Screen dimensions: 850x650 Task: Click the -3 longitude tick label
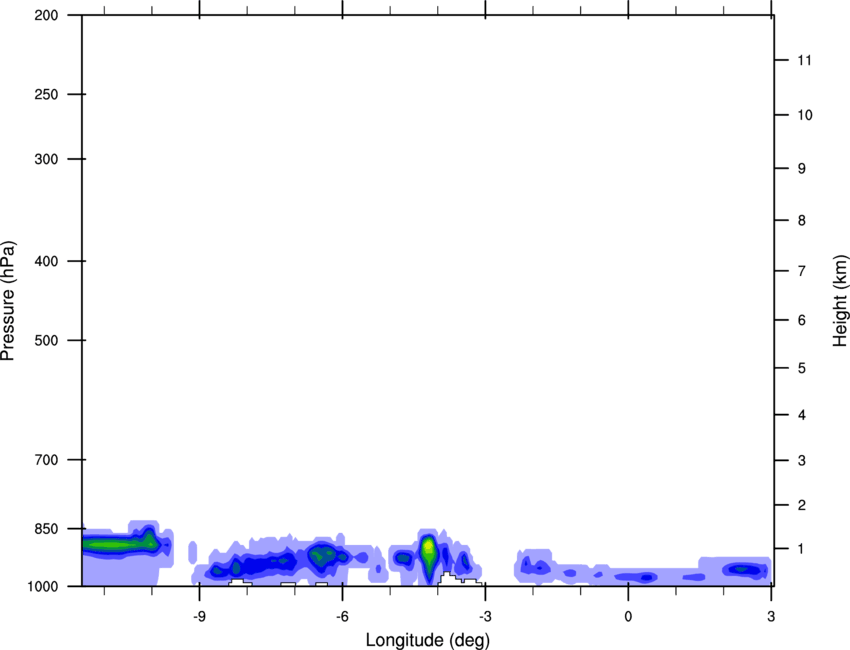coord(485,617)
